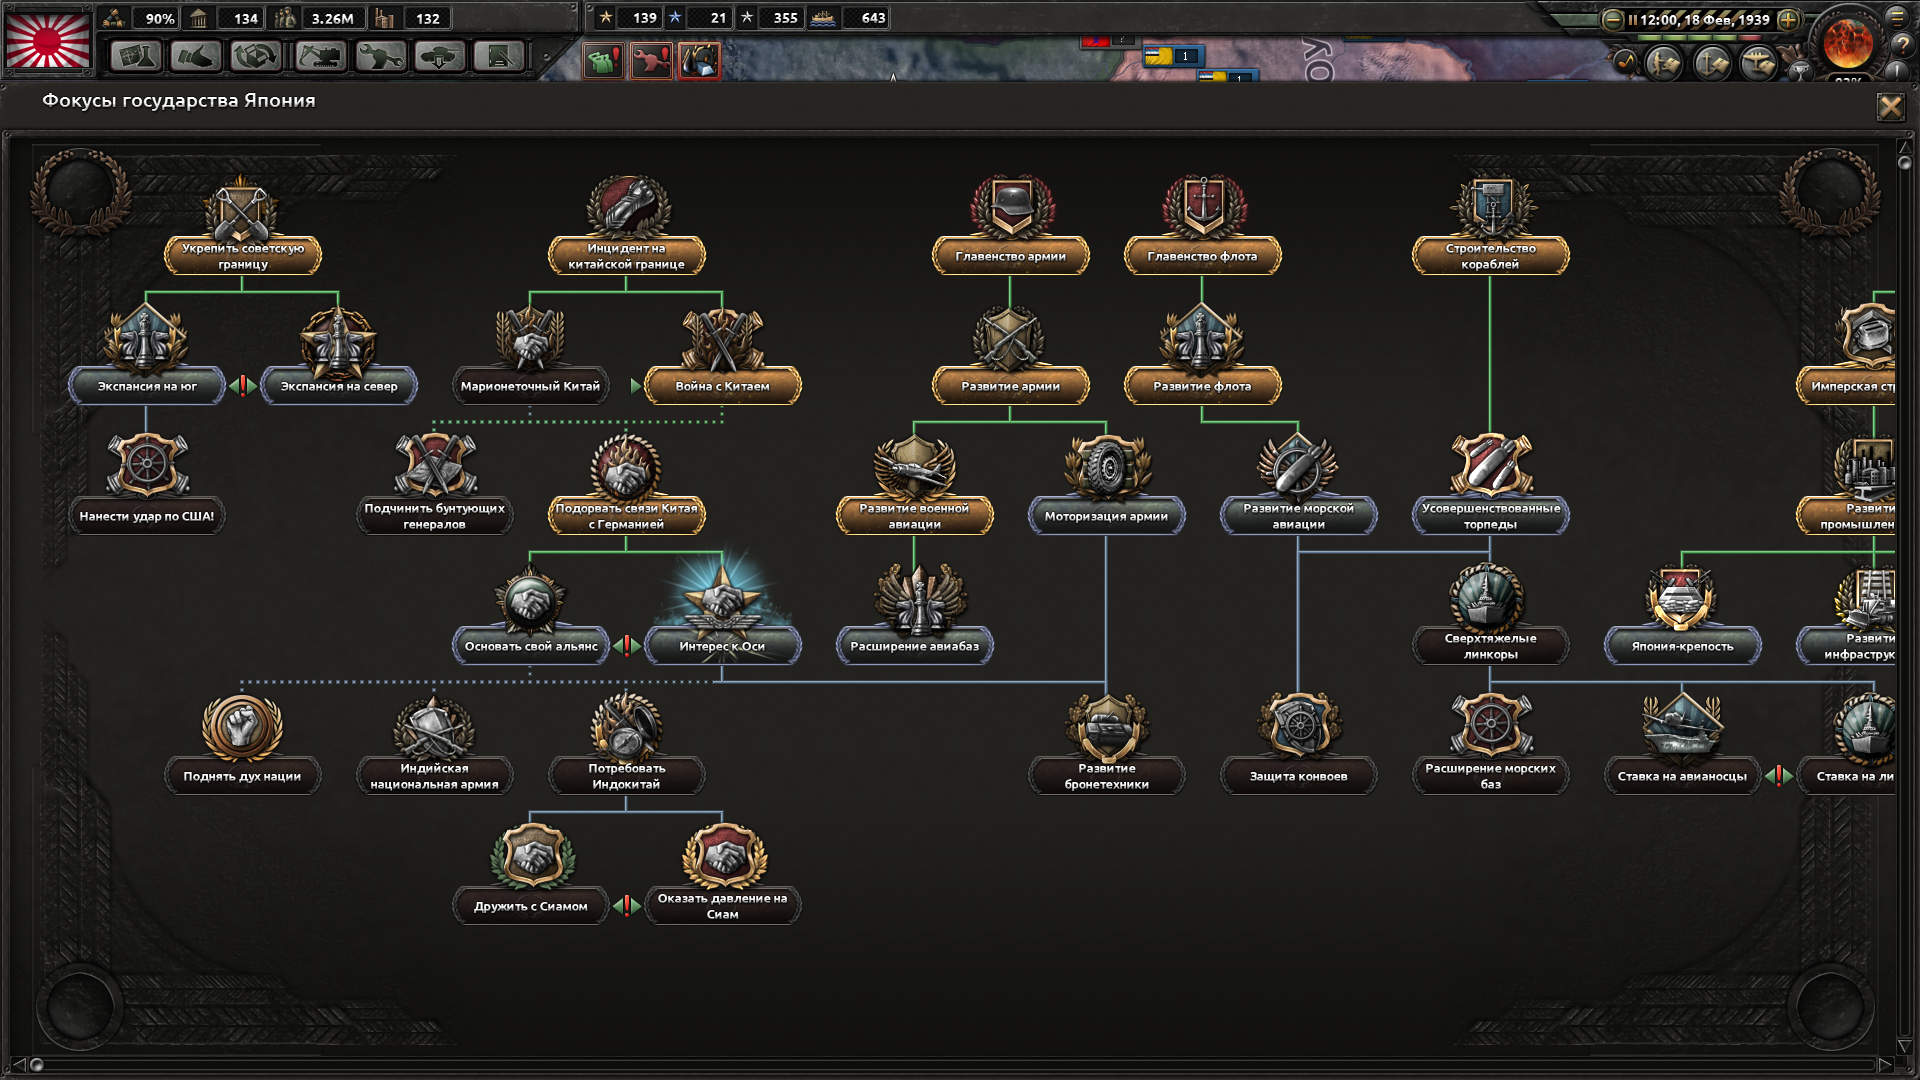Click the manpower value 3.26M
Image resolution: width=1920 pixels, height=1080 pixels.
tap(333, 18)
